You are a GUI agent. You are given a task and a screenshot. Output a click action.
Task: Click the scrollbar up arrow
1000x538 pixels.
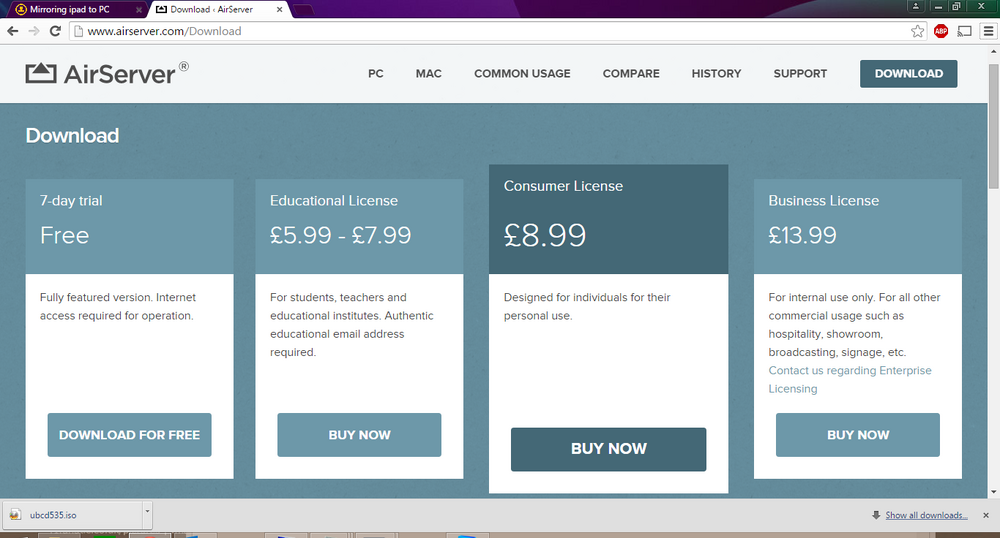point(994,52)
